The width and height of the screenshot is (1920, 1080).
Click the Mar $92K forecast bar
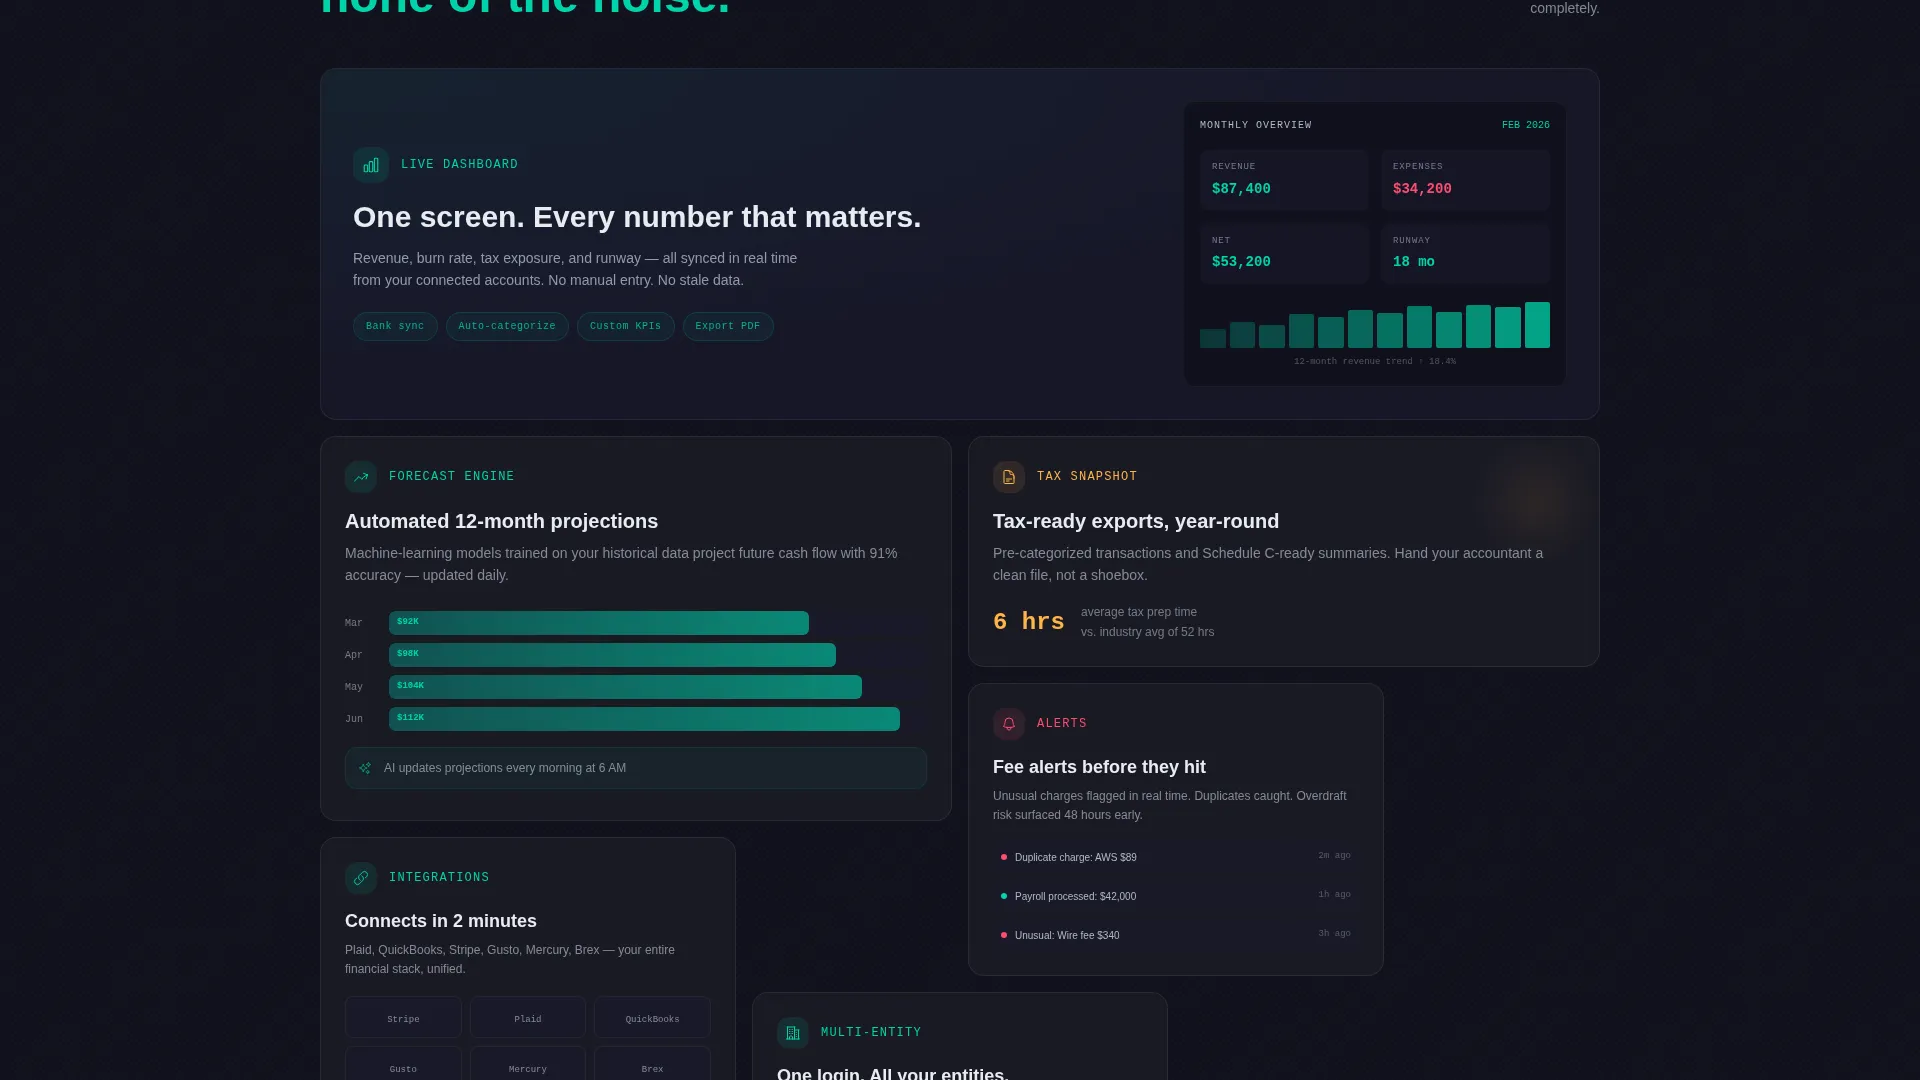(x=598, y=623)
